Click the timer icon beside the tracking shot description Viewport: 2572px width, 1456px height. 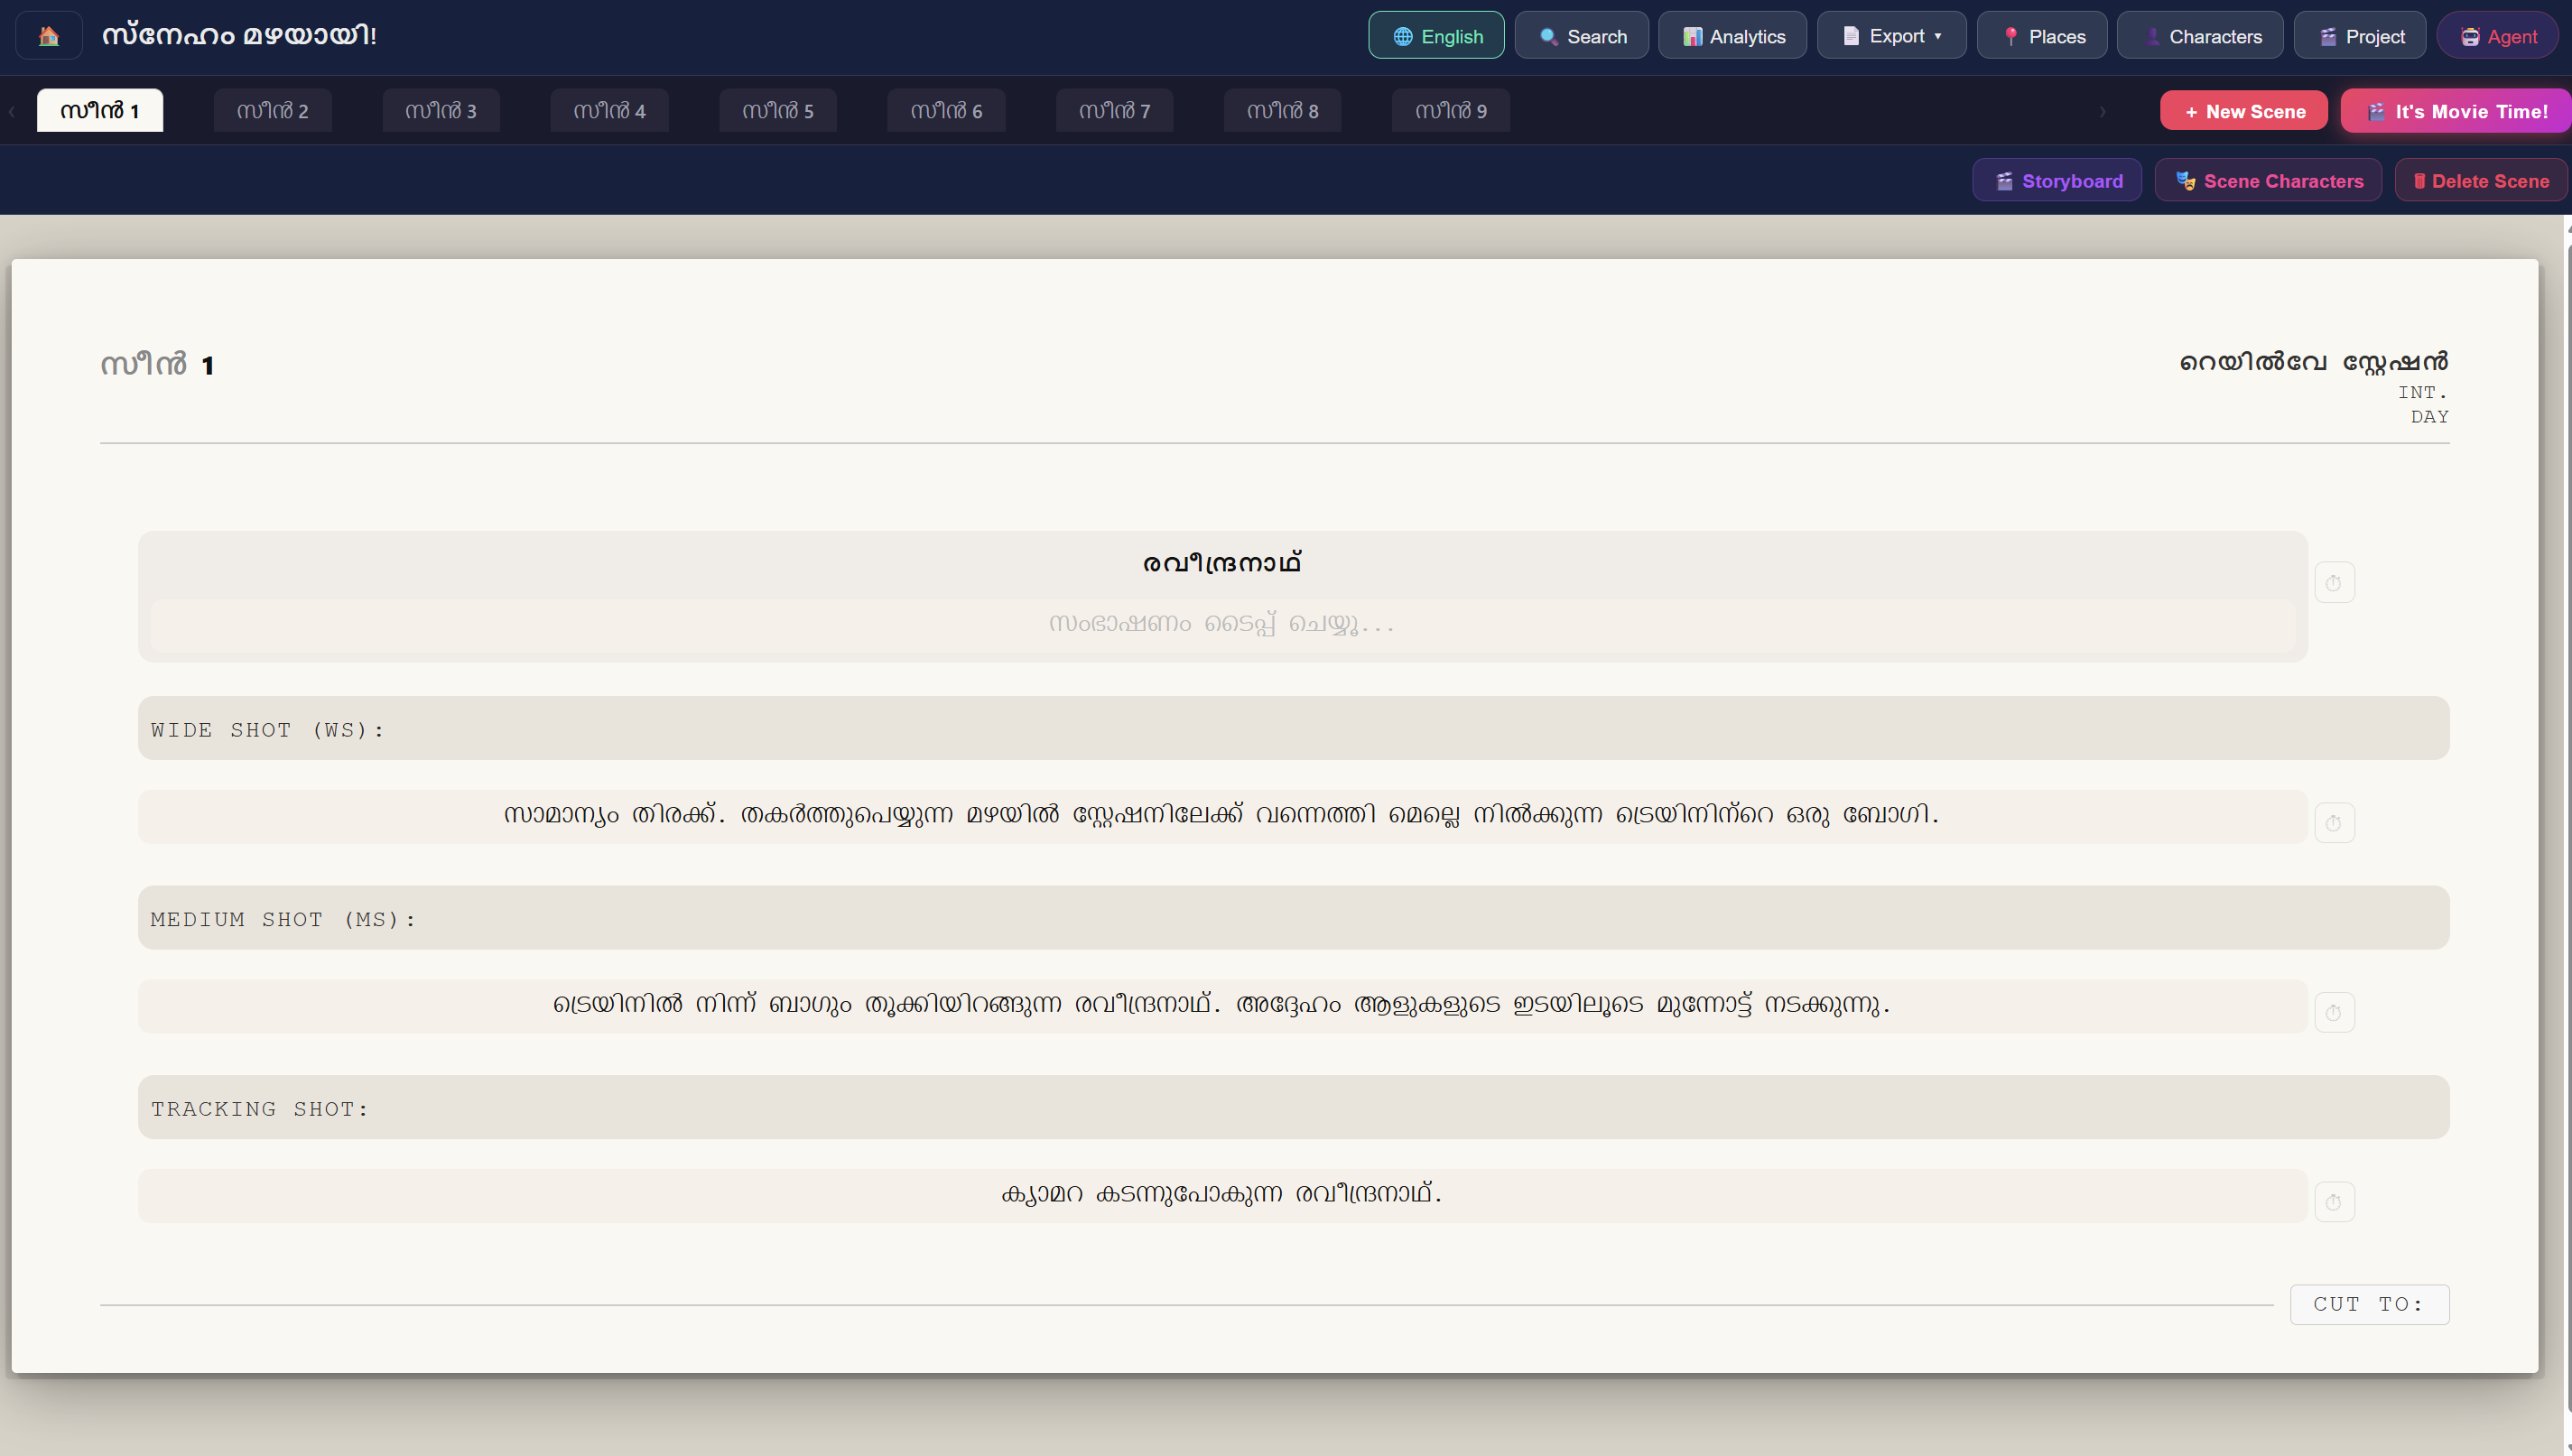pyautogui.click(x=2334, y=1202)
